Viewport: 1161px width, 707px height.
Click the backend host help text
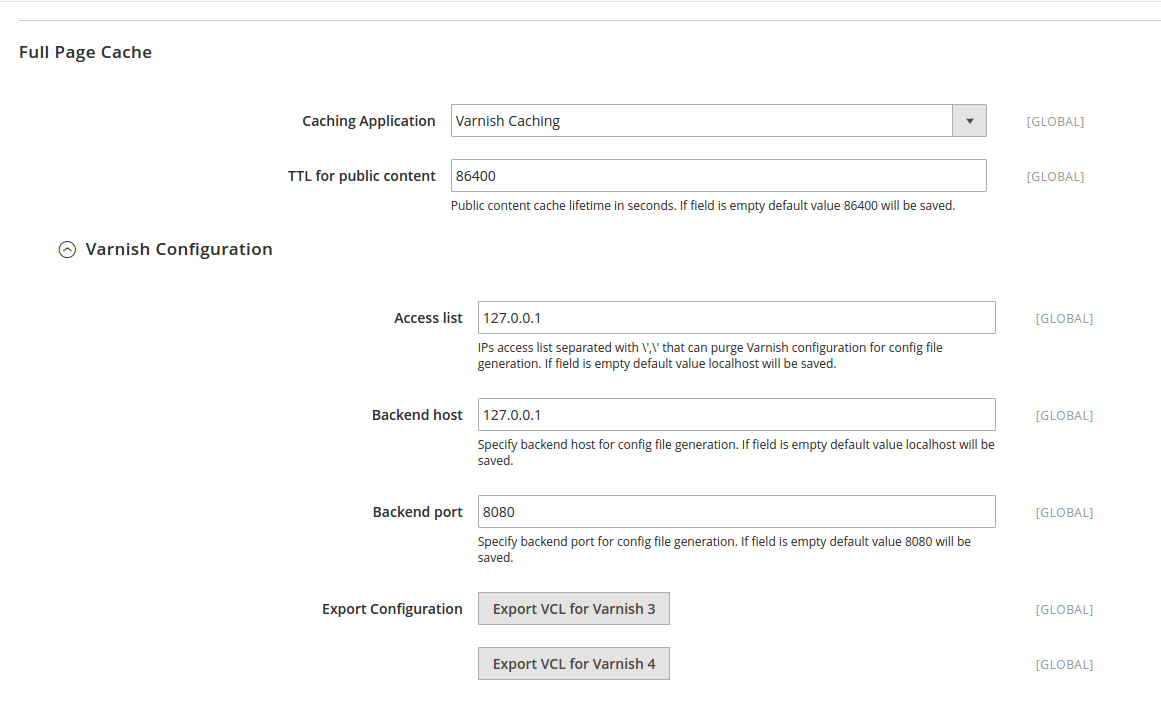tap(736, 452)
